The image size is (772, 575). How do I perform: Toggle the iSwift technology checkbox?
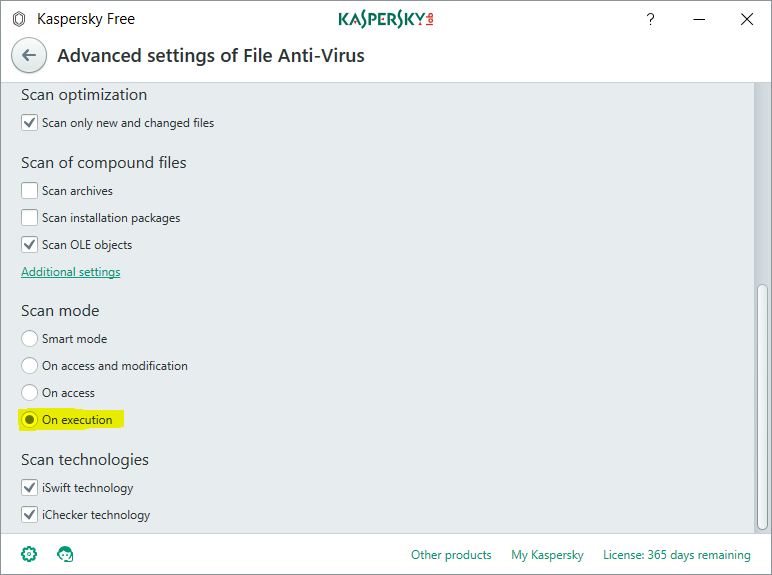[30, 488]
